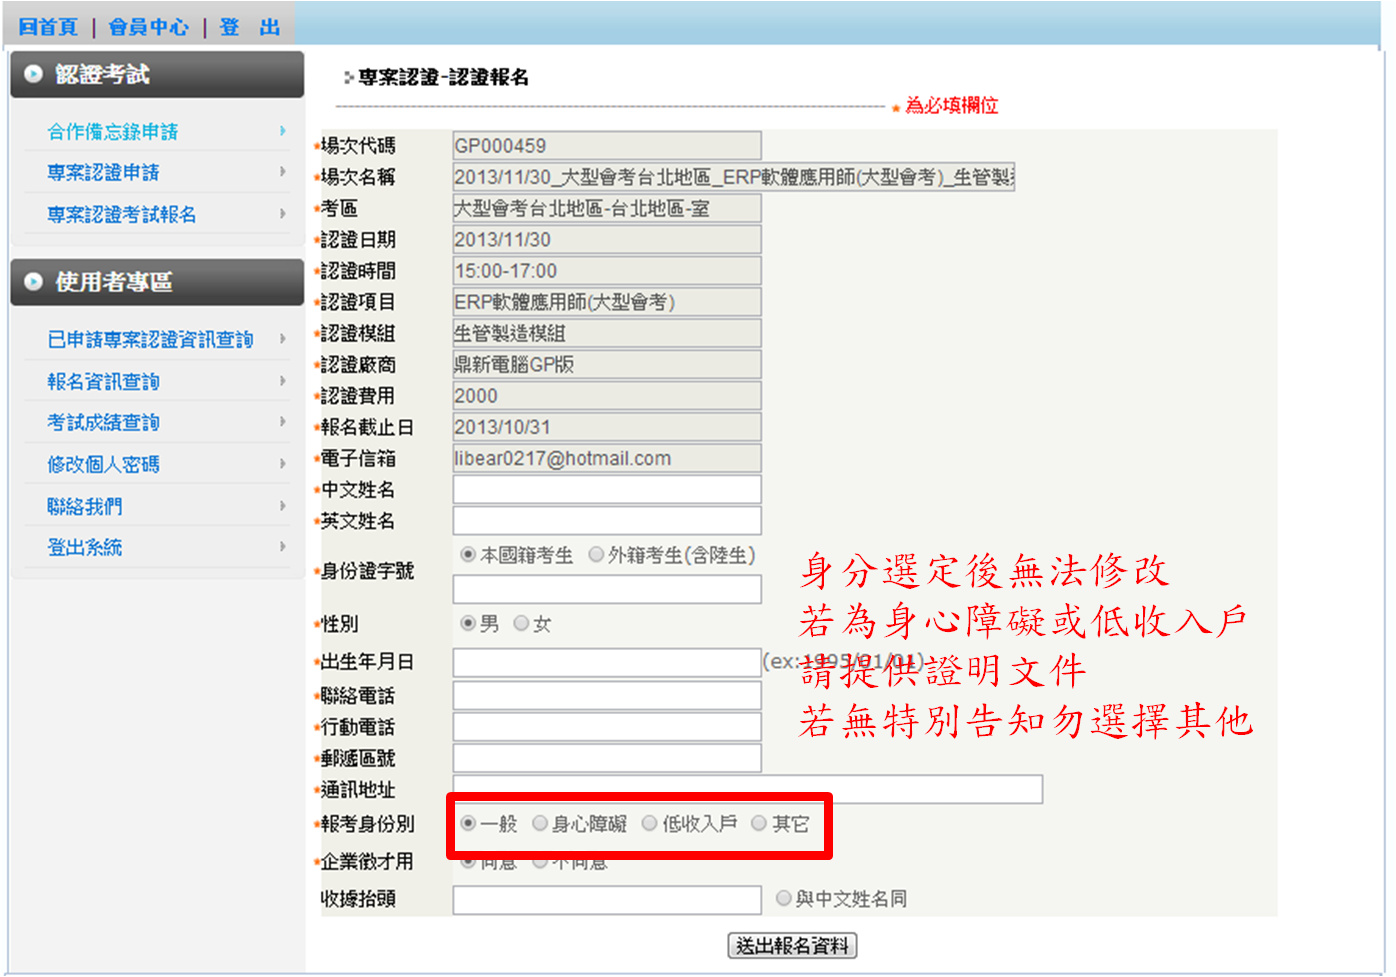Image resolution: width=1396 pixels, height=977 pixels.
Task: Click the 聯絡電話 input field
Action: pos(607,696)
